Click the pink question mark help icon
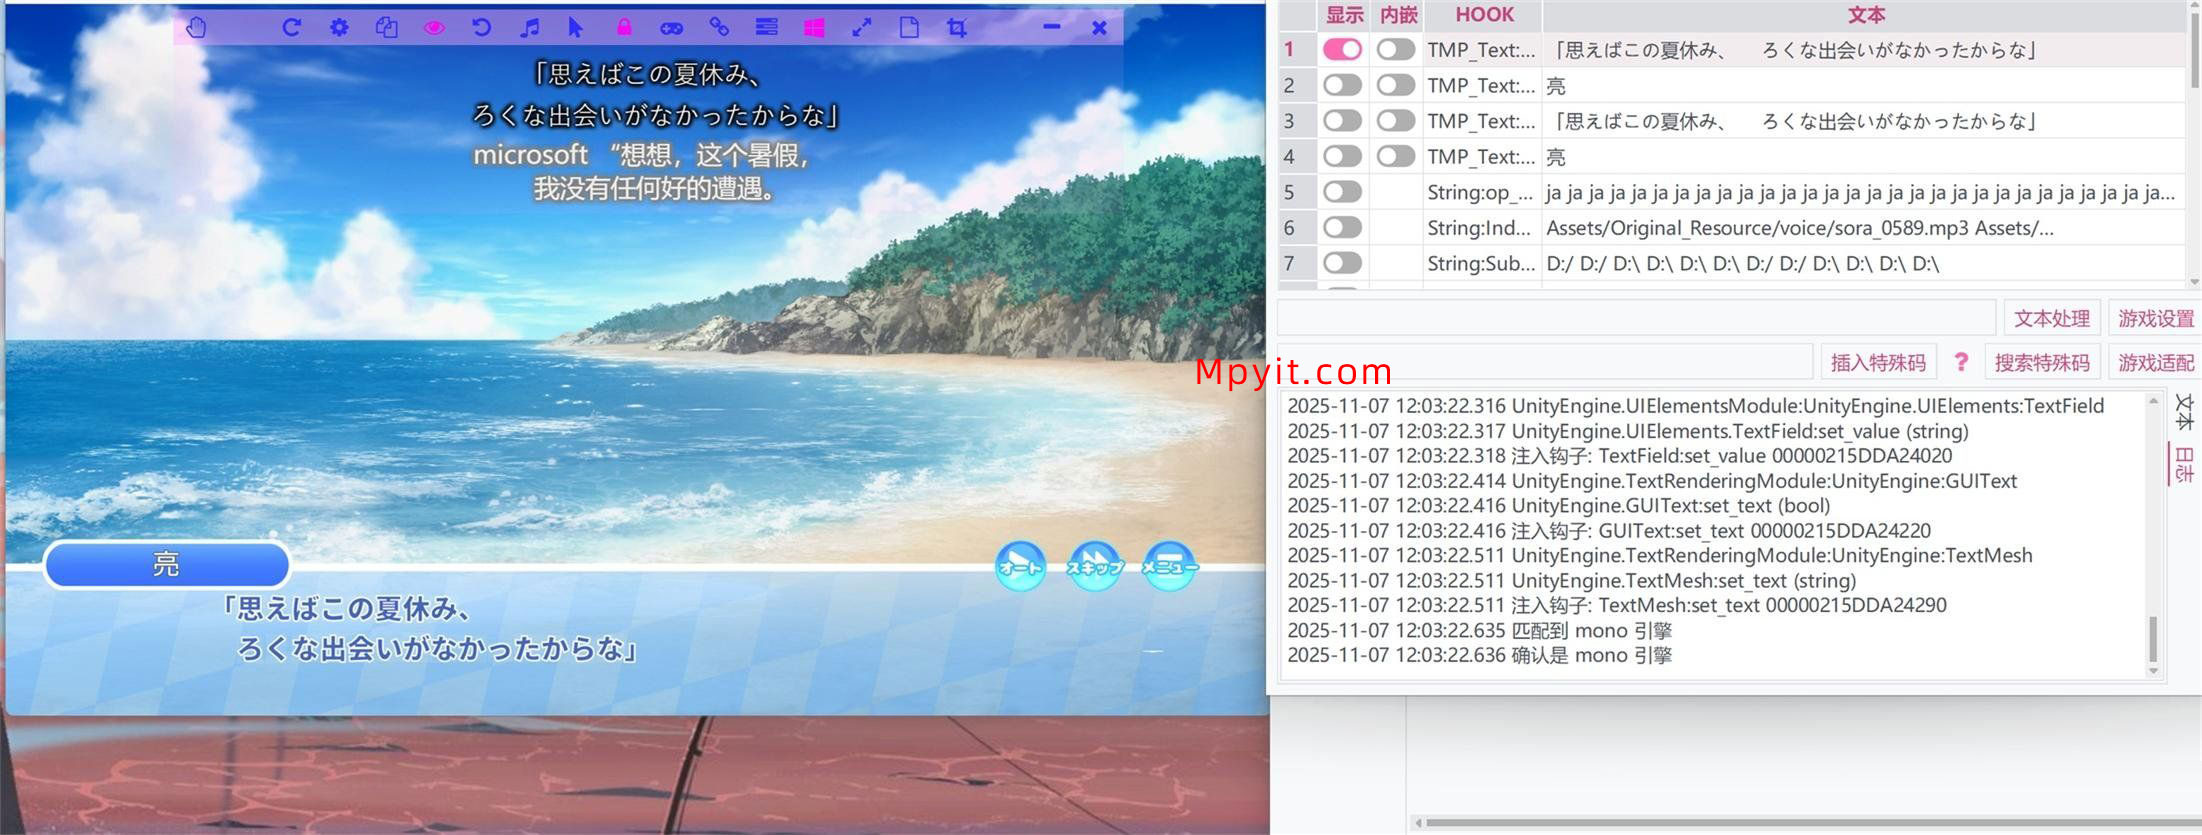Viewport: 2202px width, 835px height. click(x=1961, y=362)
